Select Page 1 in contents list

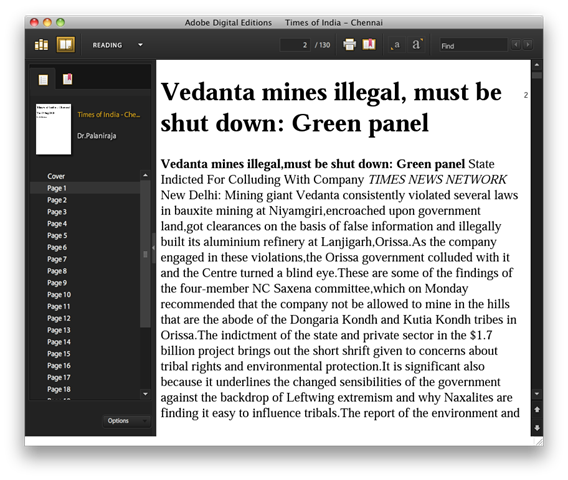(85, 188)
